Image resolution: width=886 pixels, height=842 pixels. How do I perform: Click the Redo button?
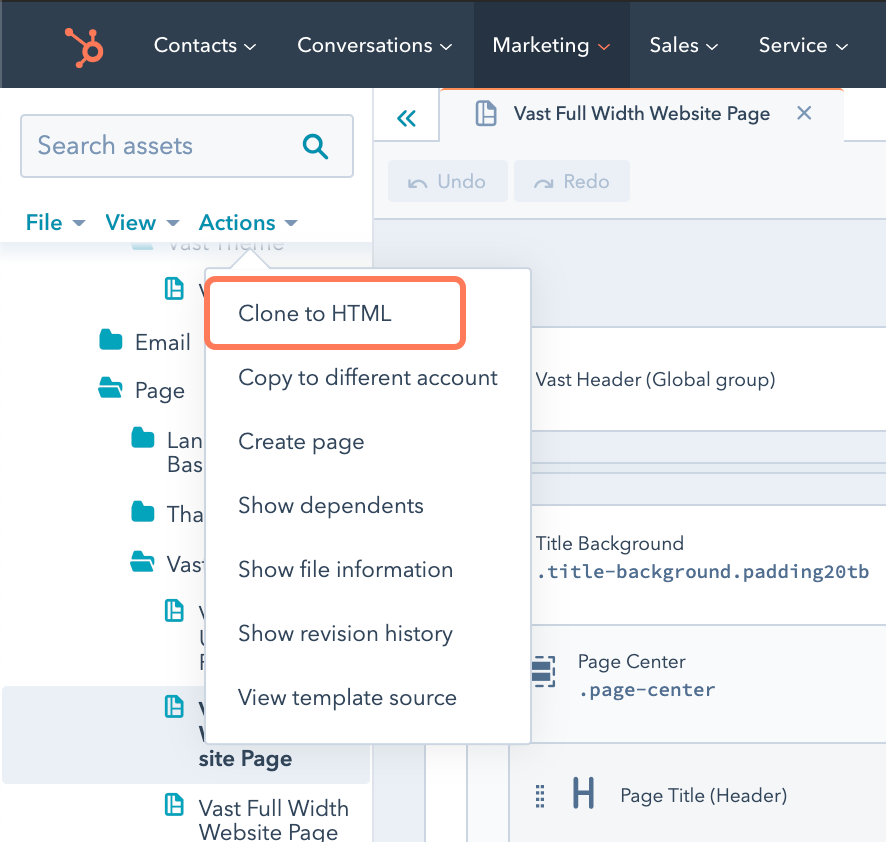coord(571,181)
